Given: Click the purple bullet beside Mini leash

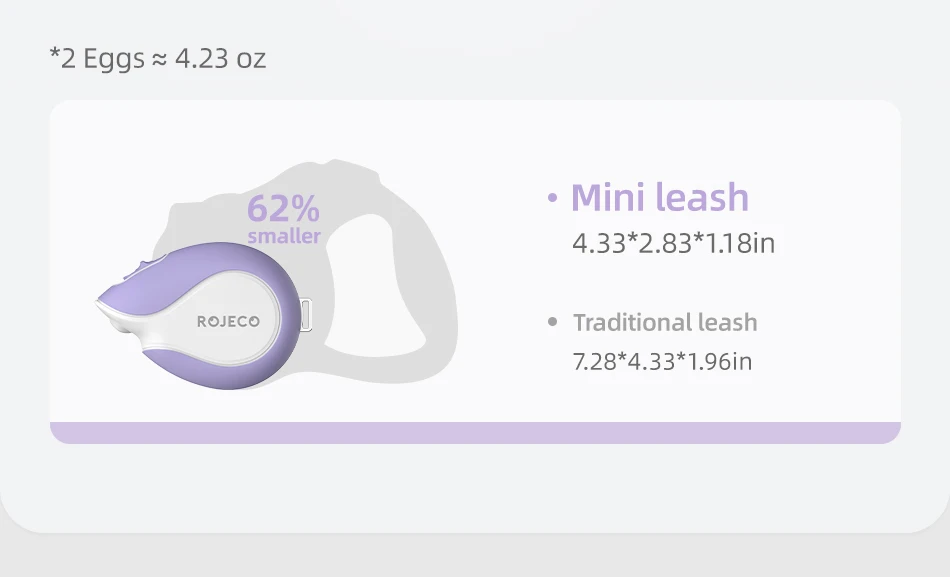Looking at the screenshot, I should 552,198.
